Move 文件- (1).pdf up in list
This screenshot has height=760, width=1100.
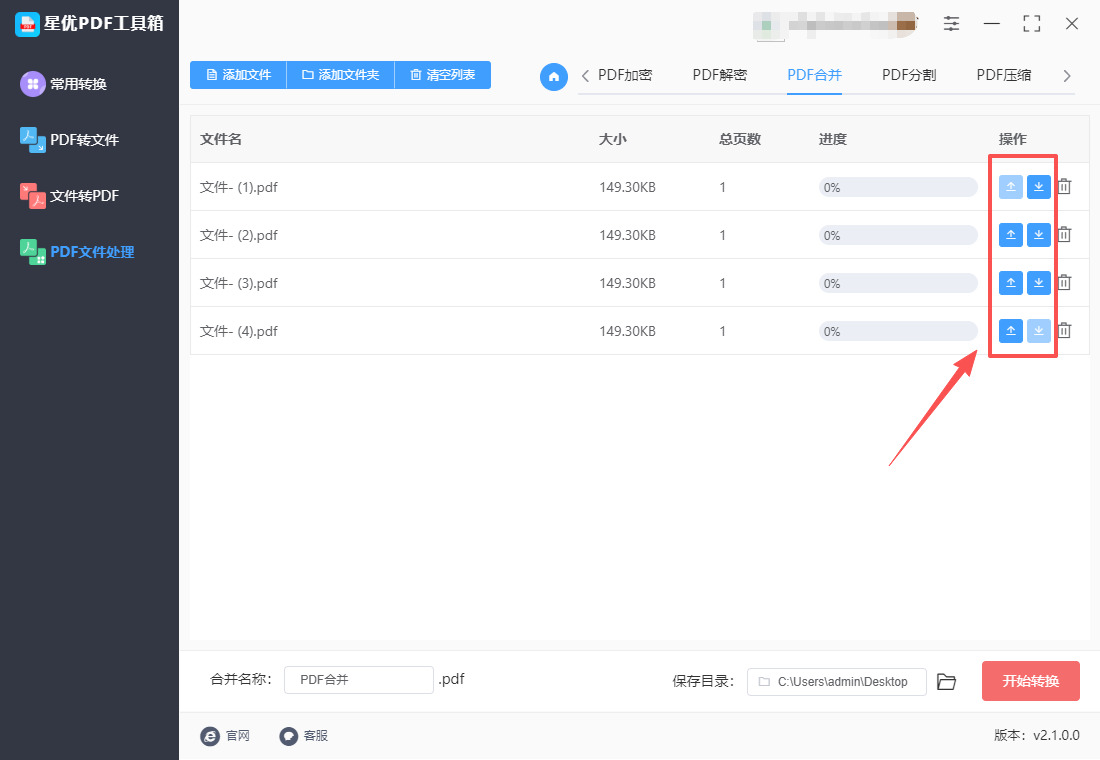pos(1010,187)
